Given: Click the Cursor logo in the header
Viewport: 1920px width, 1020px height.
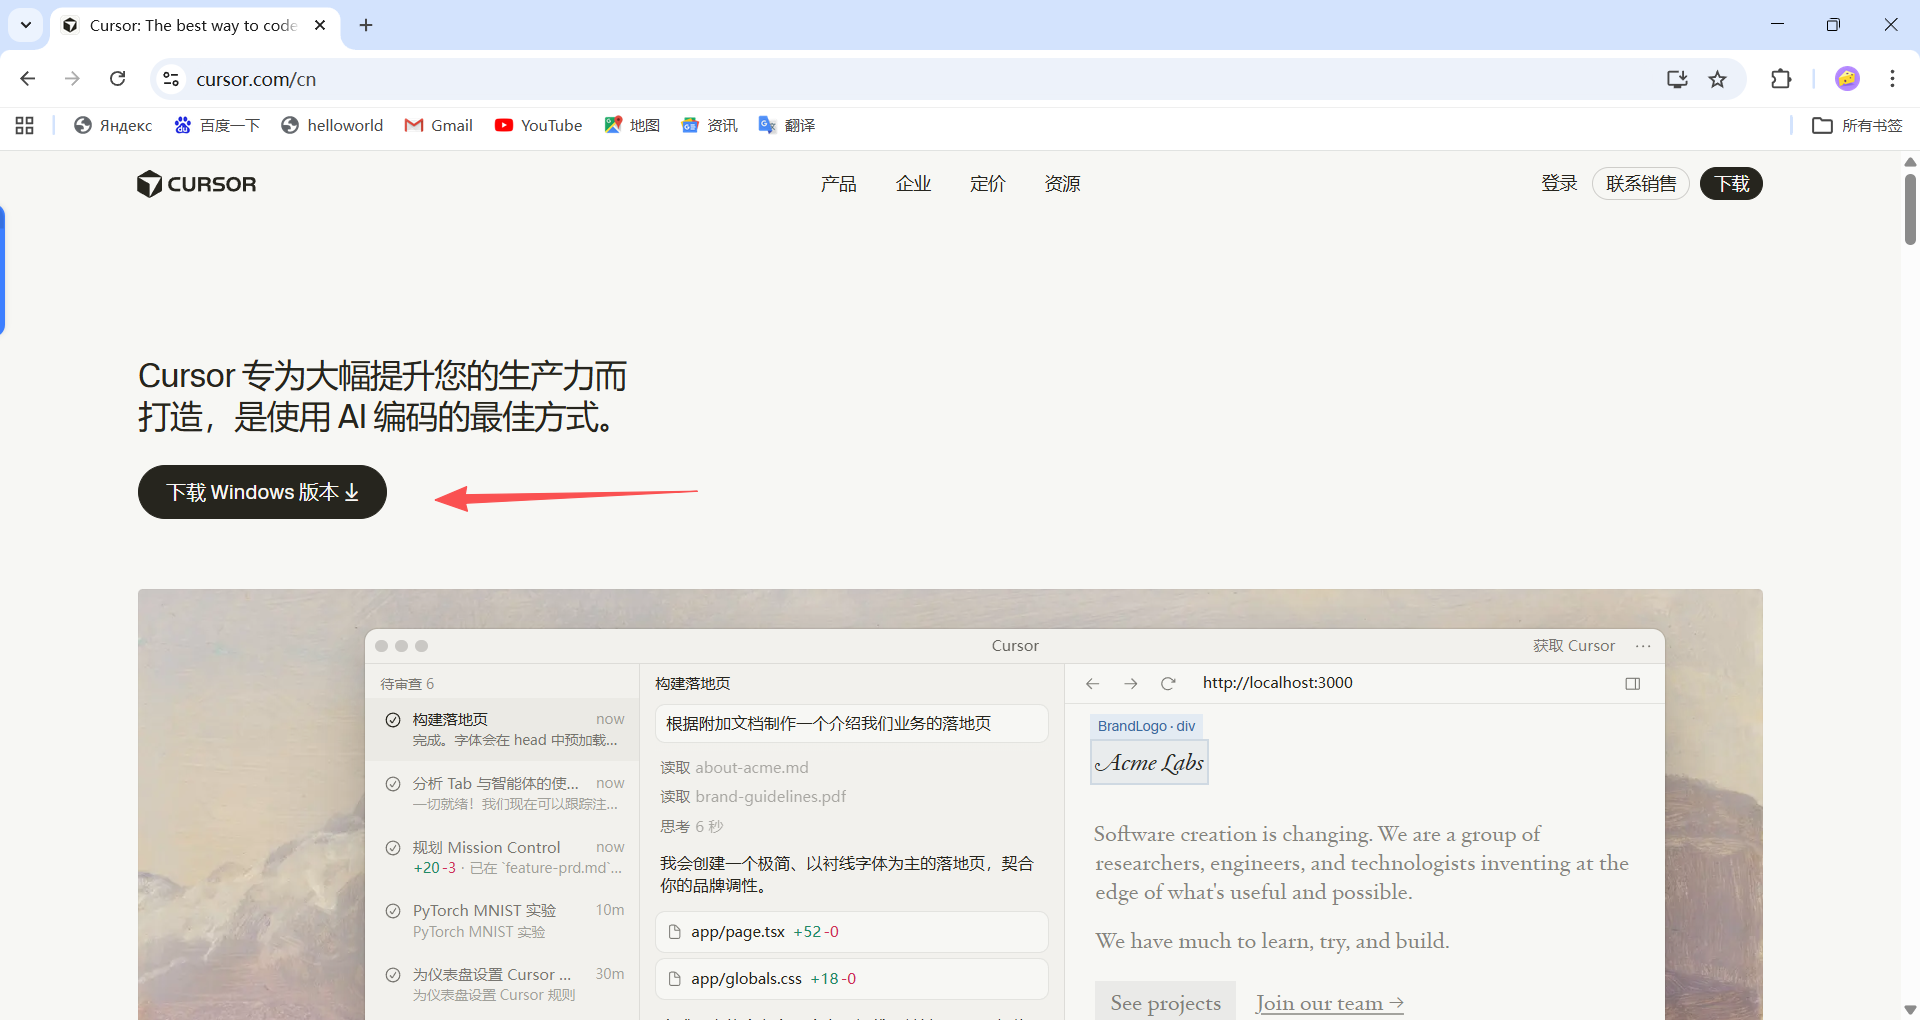Looking at the screenshot, I should click(x=197, y=184).
